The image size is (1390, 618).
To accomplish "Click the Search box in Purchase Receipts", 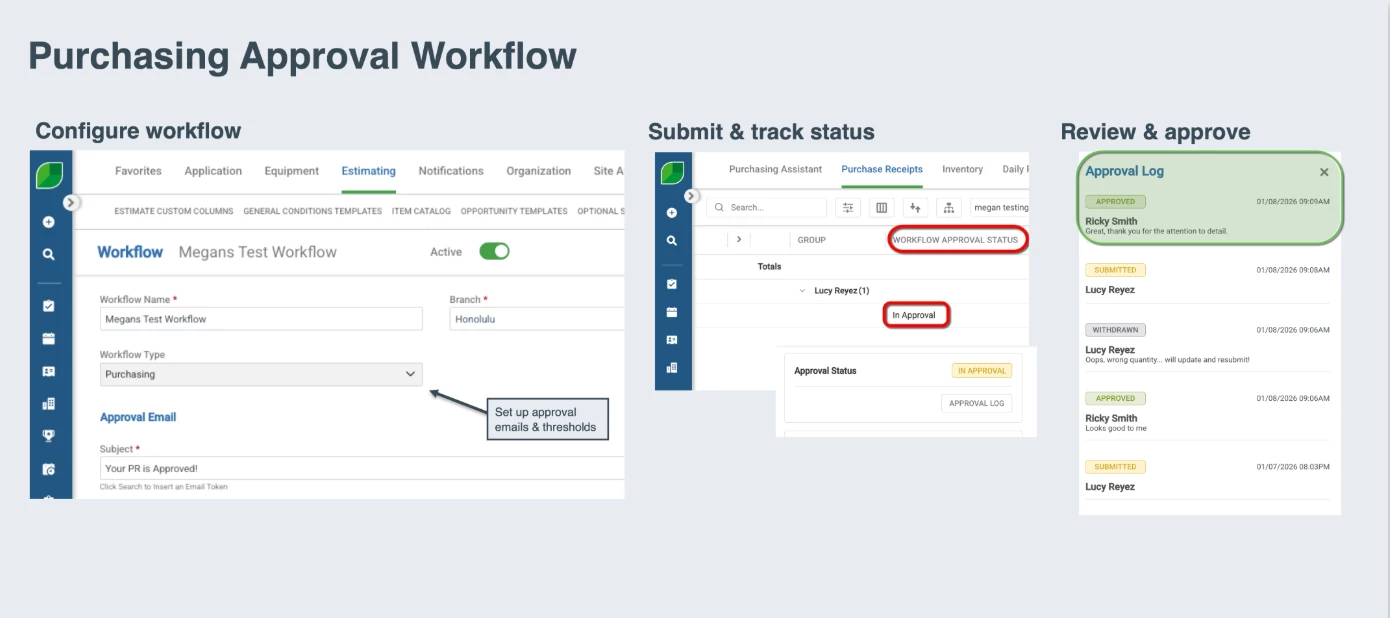I will pyautogui.click(x=766, y=207).
